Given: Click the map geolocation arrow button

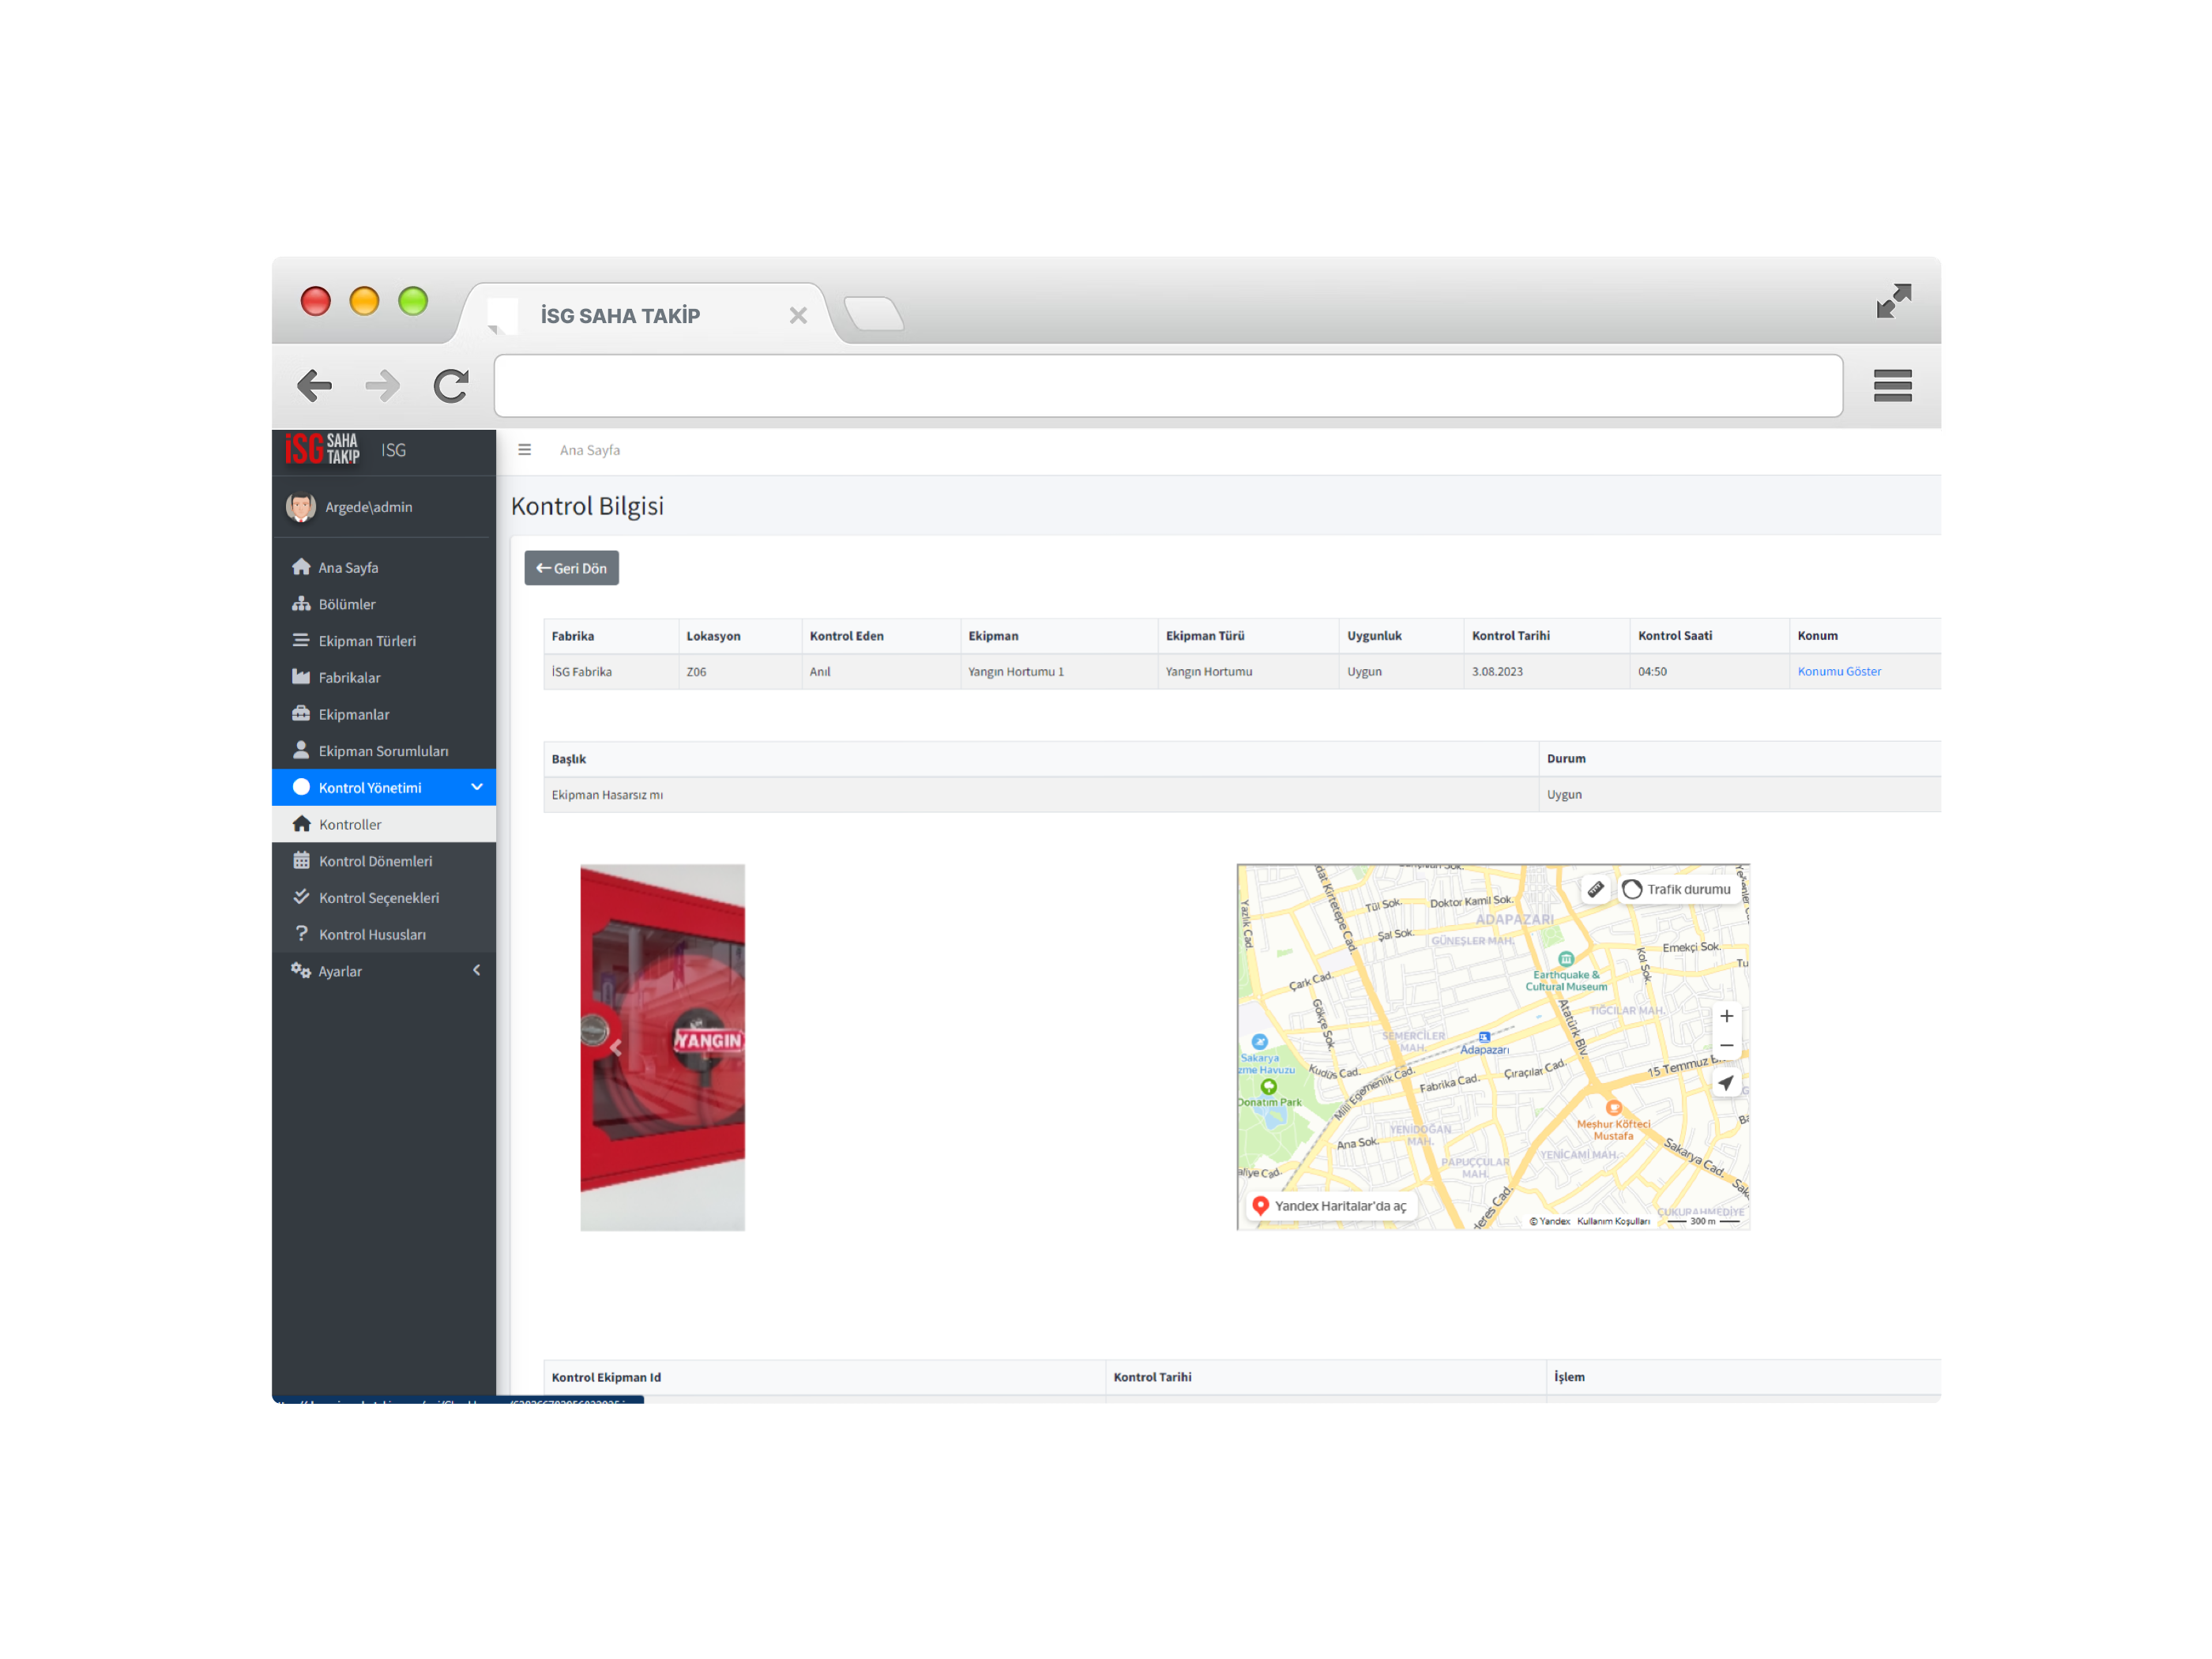Looking at the screenshot, I should (1726, 1084).
